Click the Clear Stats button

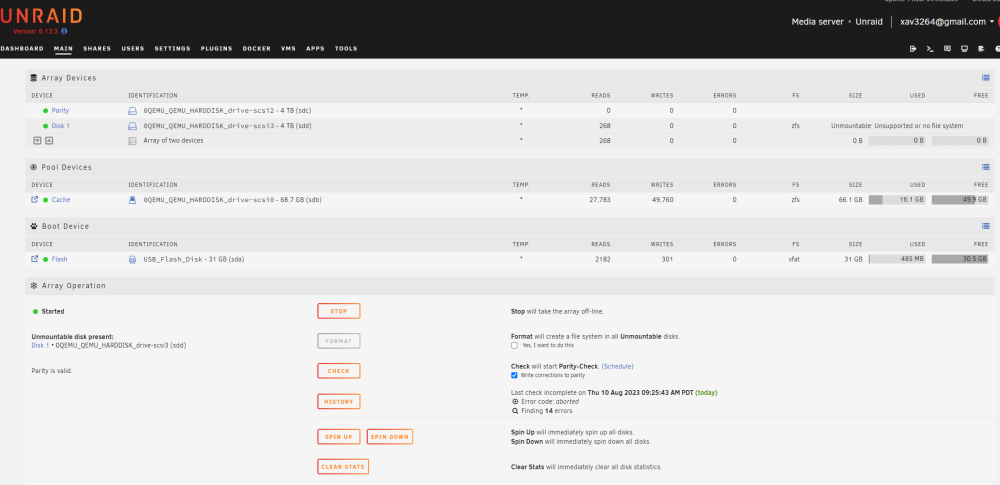pyautogui.click(x=343, y=466)
